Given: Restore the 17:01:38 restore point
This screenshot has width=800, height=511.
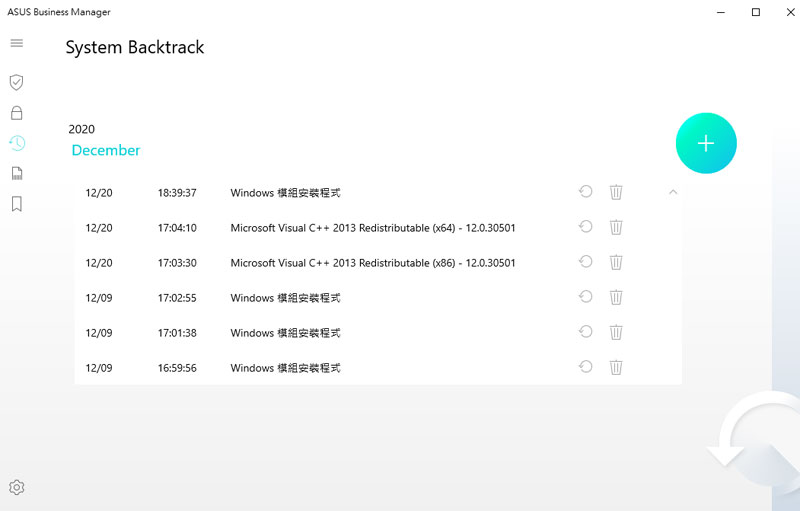Looking at the screenshot, I should (x=586, y=332).
